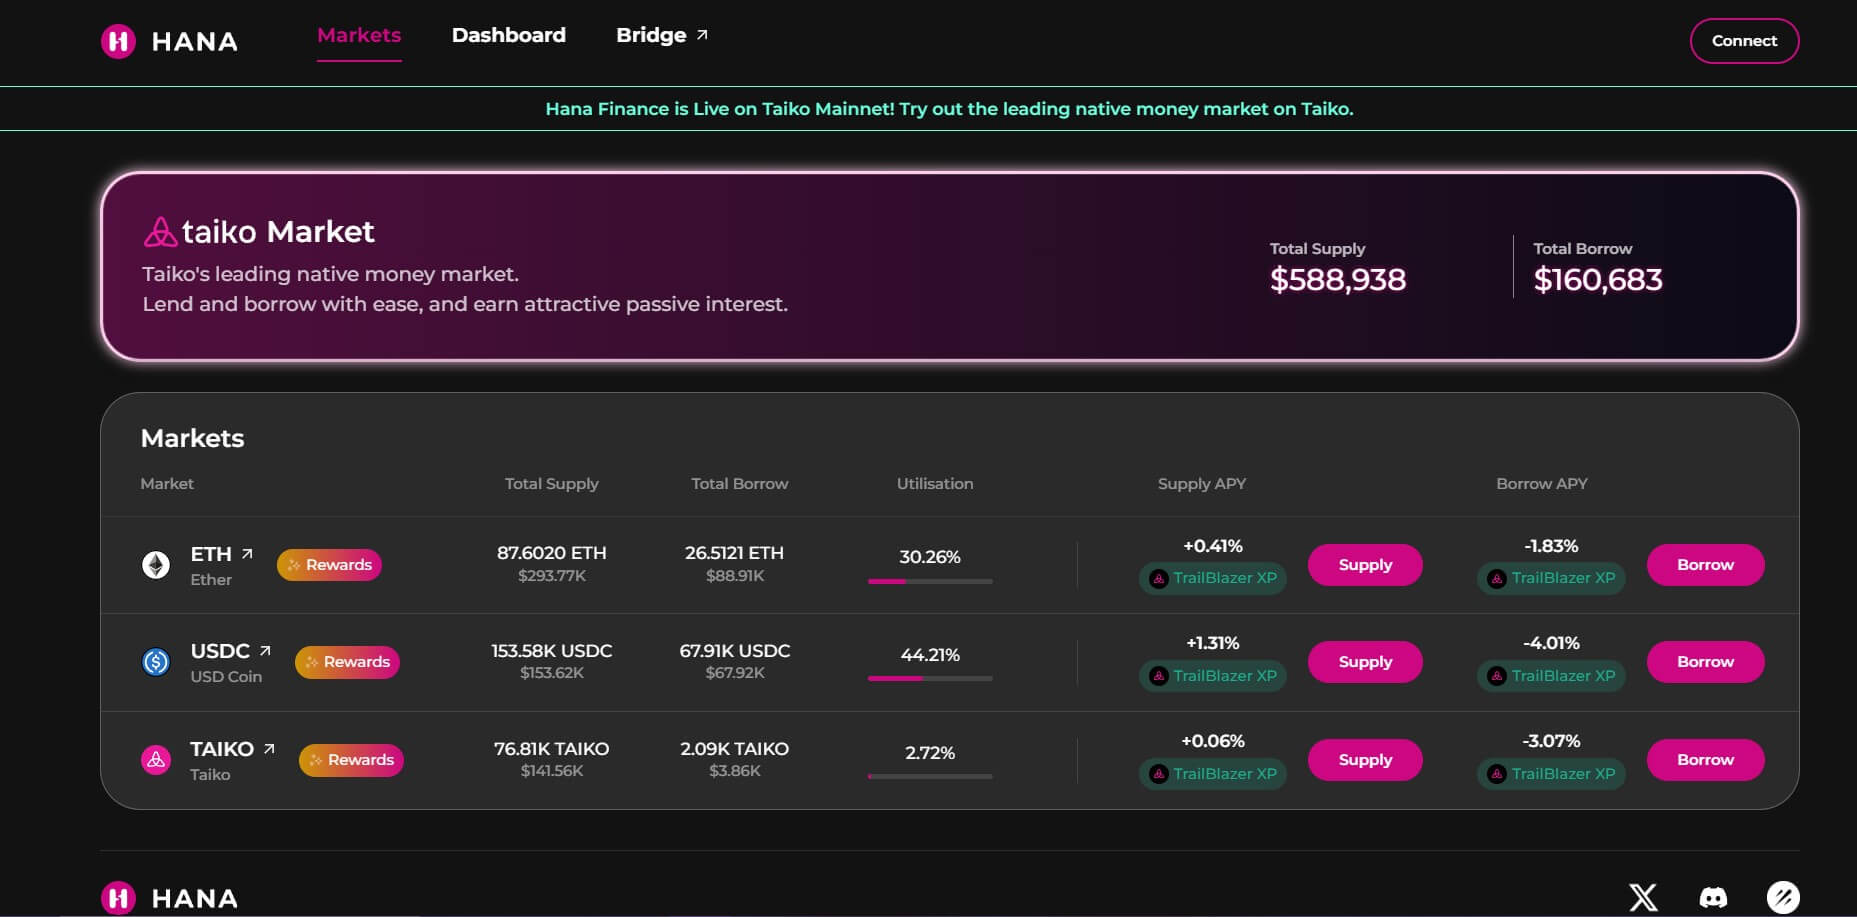Supply TAIKO using the Supply button
The height and width of the screenshot is (917, 1857).
pyautogui.click(x=1365, y=760)
